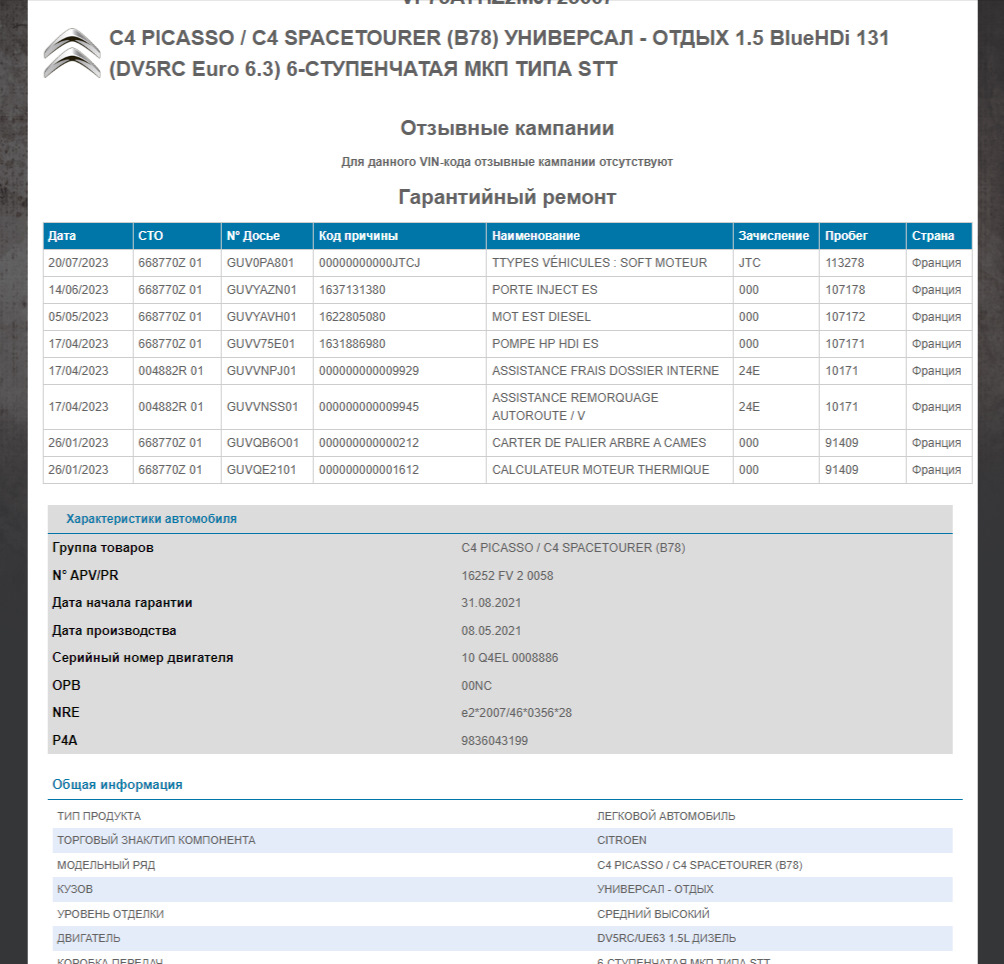Click the P4A value 9836043199
This screenshot has width=1004, height=964.
pyautogui.click(x=494, y=740)
